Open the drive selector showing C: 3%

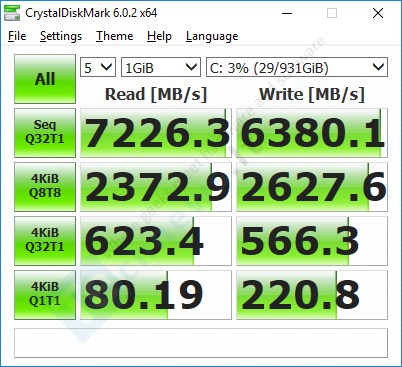(297, 67)
